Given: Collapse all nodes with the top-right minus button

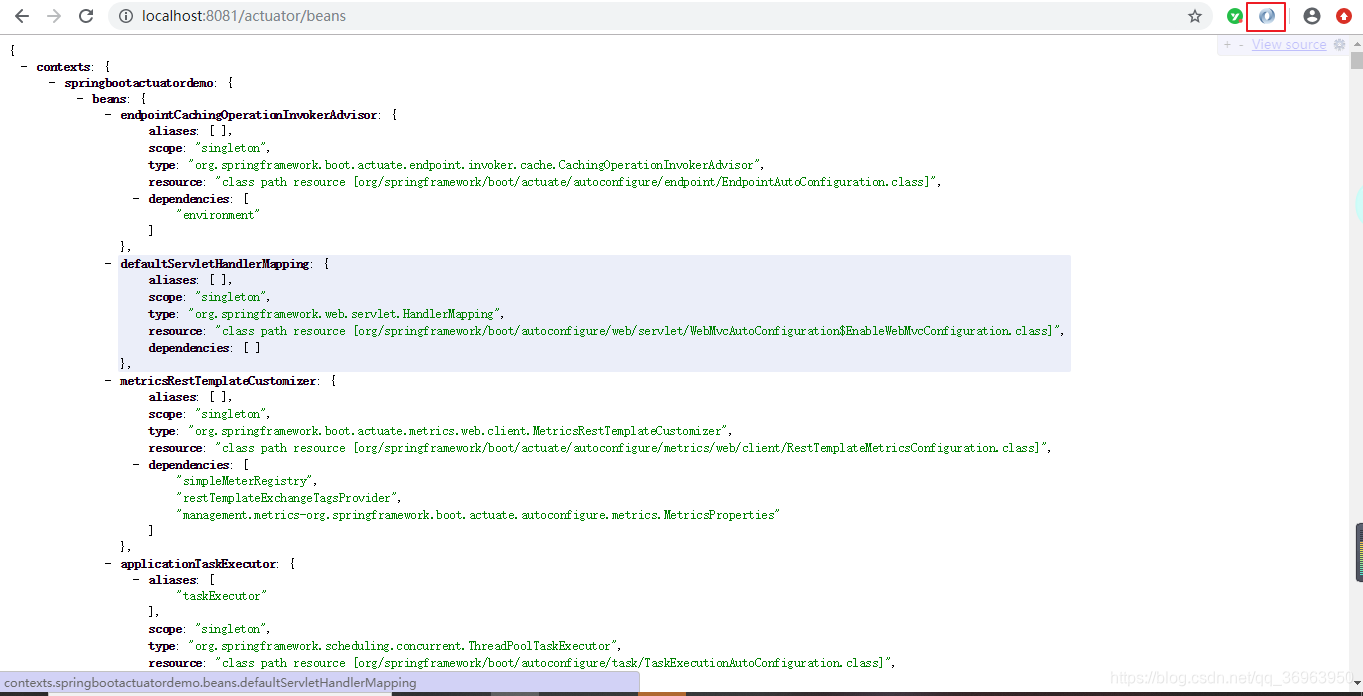Looking at the screenshot, I should [1241, 45].
